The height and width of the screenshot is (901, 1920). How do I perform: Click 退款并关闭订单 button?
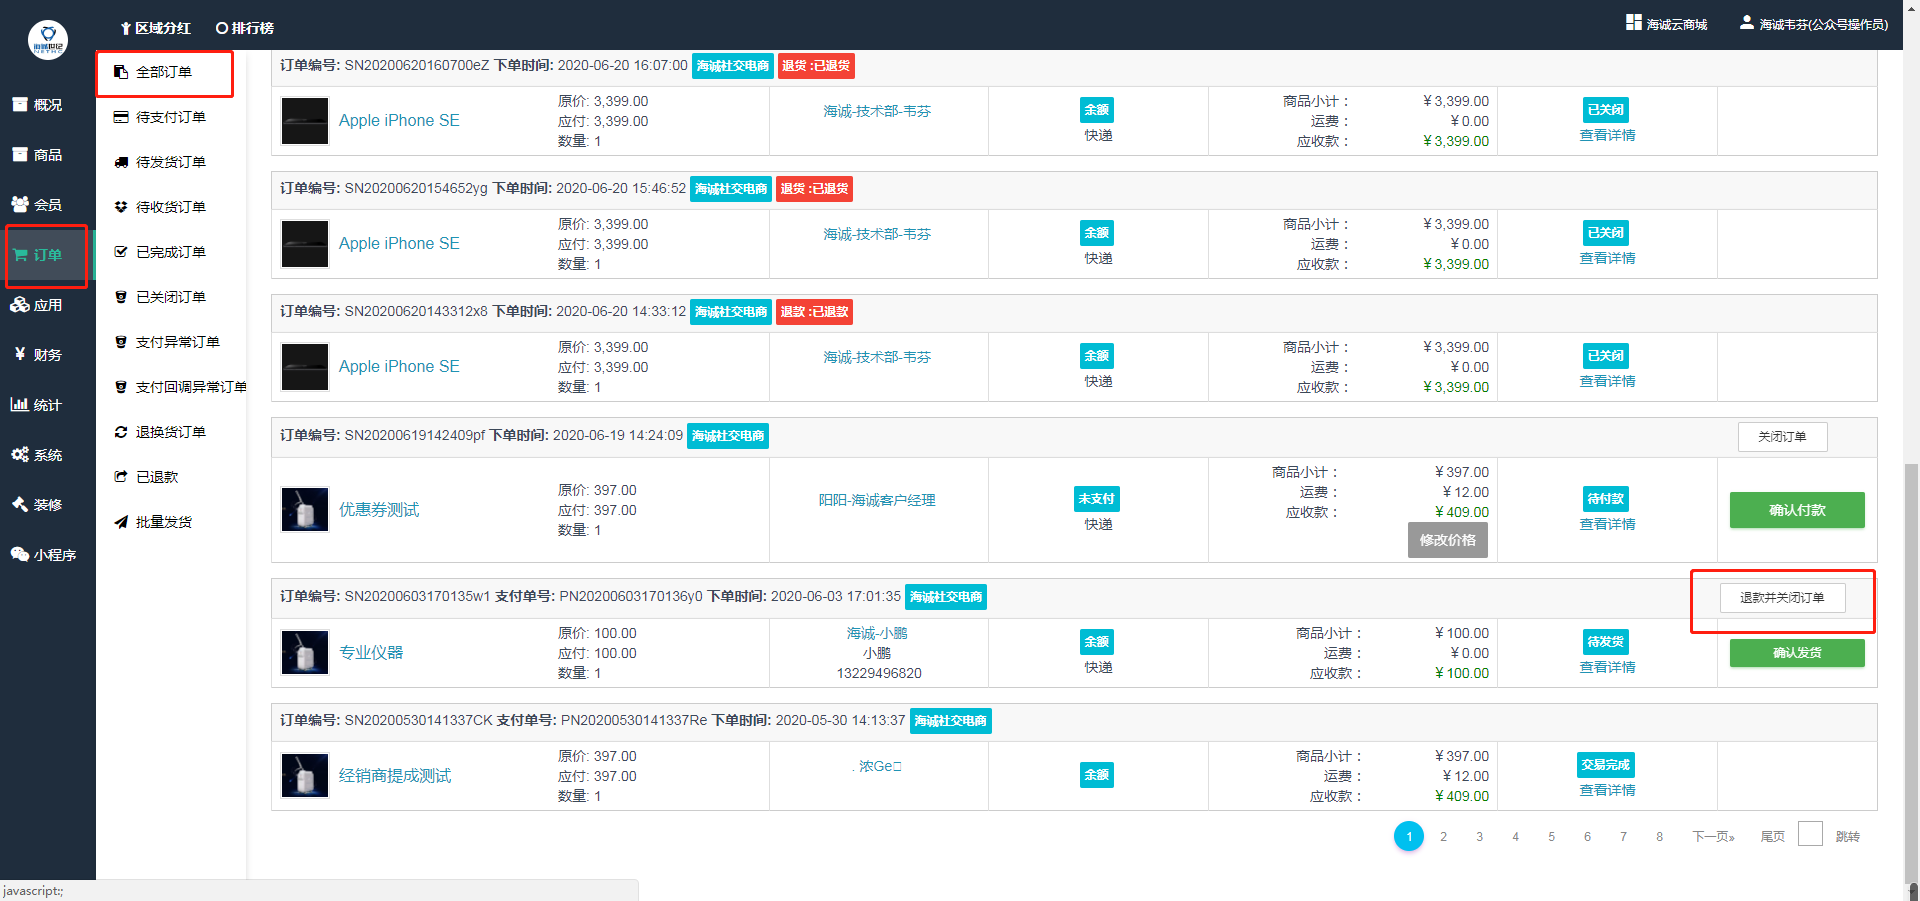(x=1782, y=598)
